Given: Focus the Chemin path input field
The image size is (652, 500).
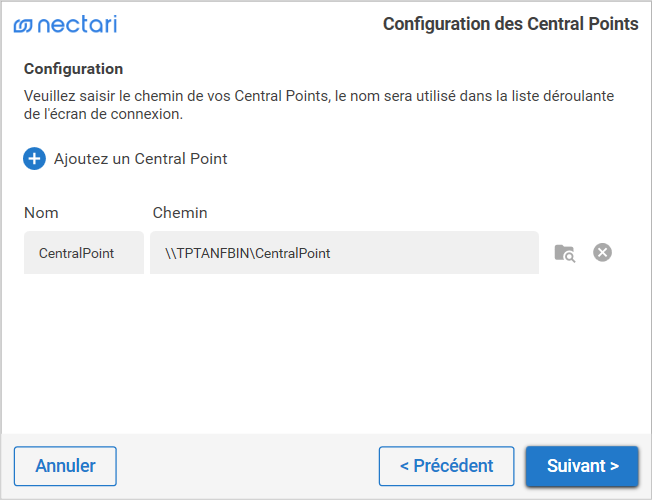Looking at the screenshot, I should pyautogui.click(x=344, y=253).
